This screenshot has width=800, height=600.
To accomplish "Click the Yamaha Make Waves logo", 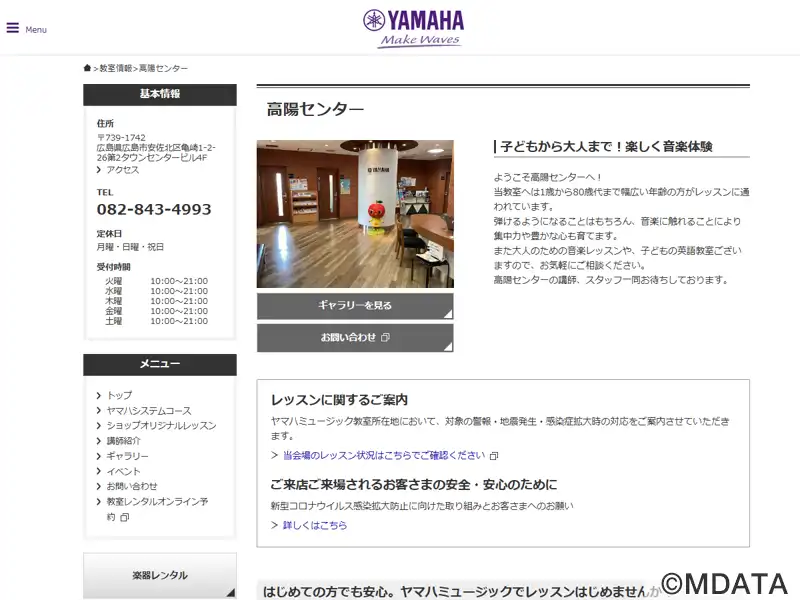I will [x=413, y=28].
